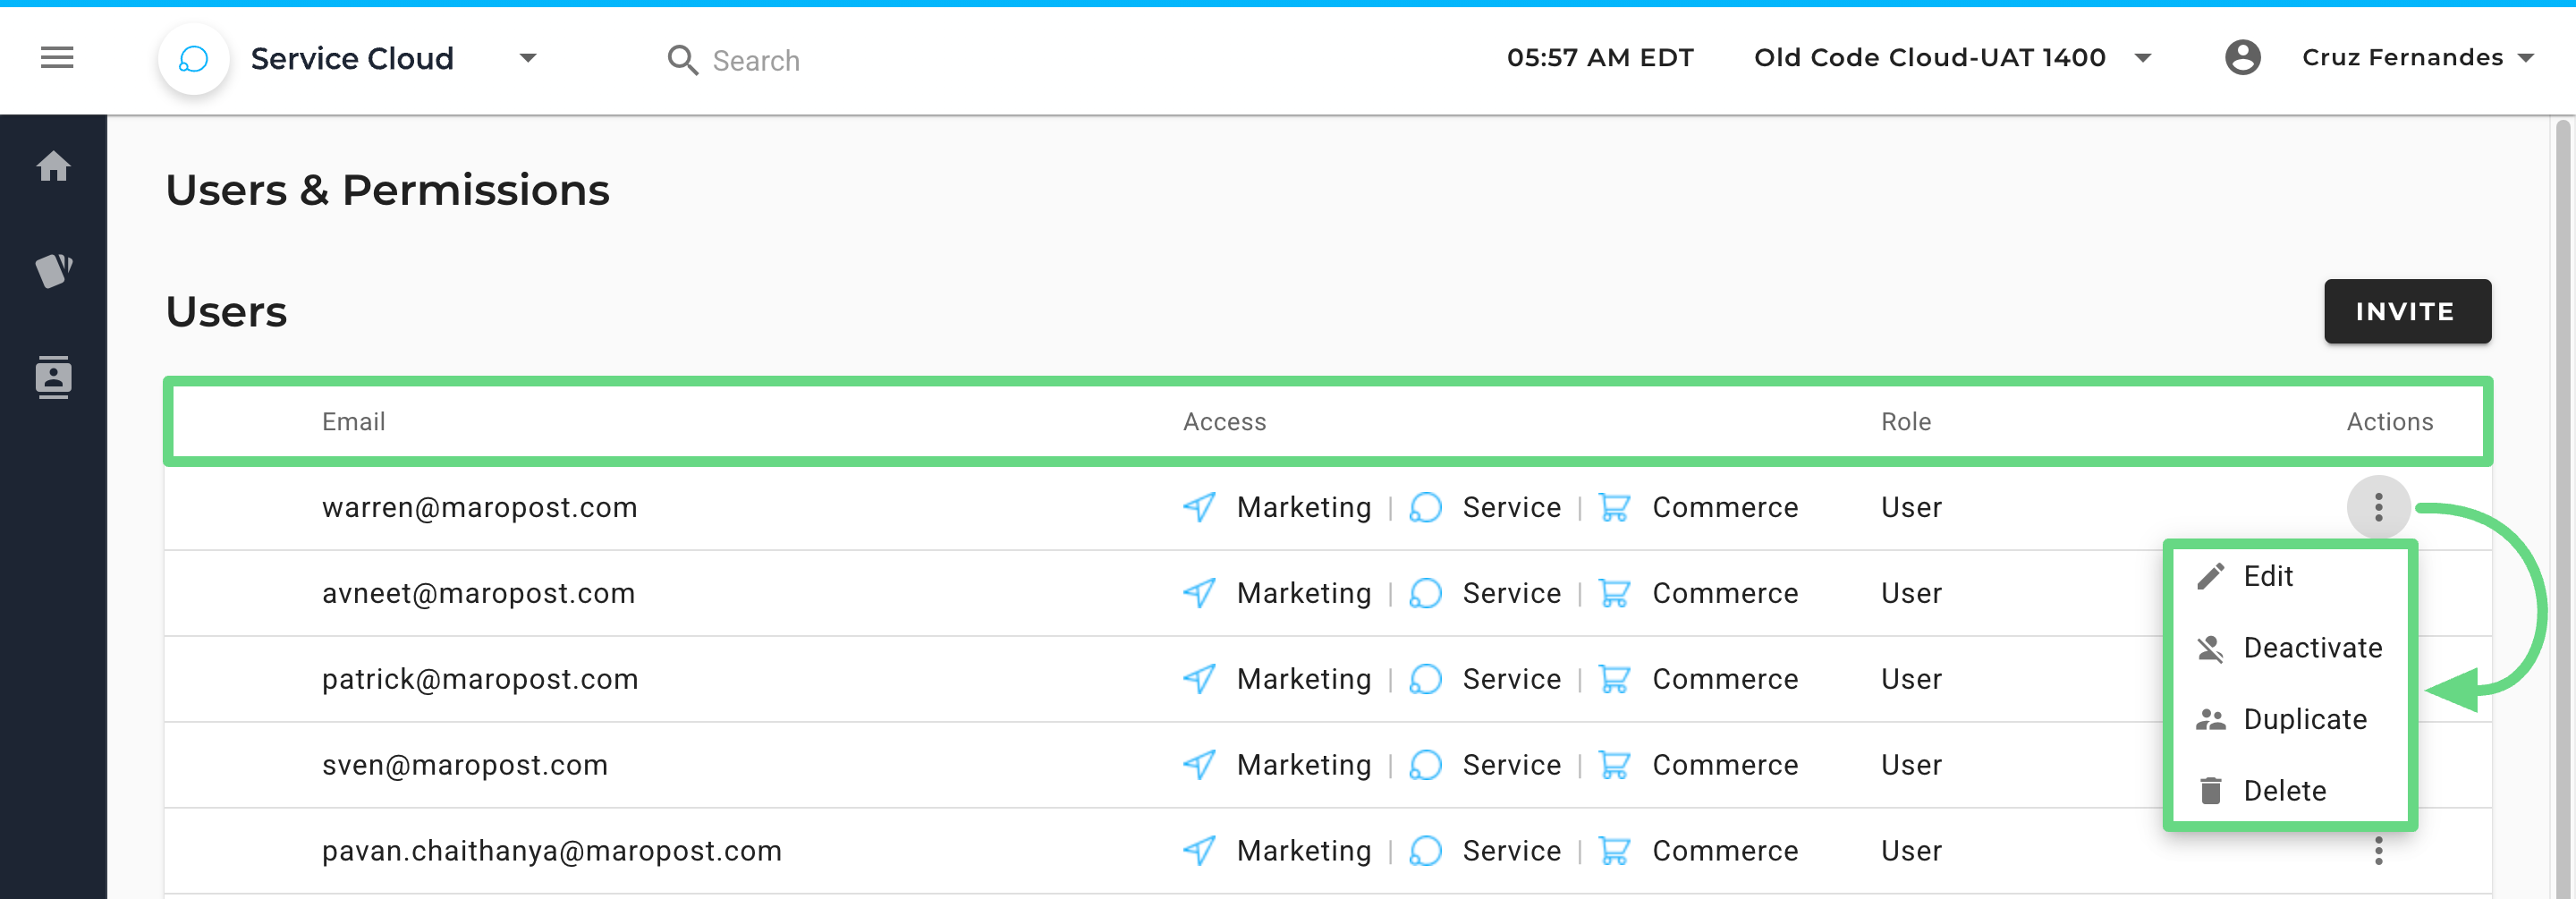Open the hamburger navigation menu
This screenshot has width=2576, height=899.
point(57,58)
